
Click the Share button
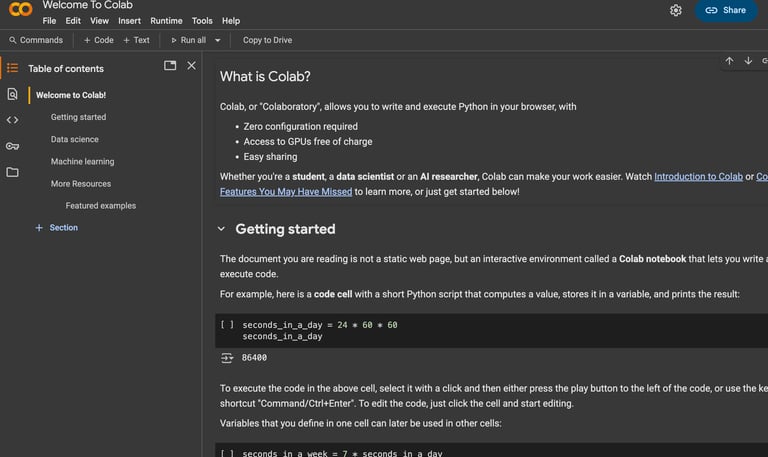point(726,10)
